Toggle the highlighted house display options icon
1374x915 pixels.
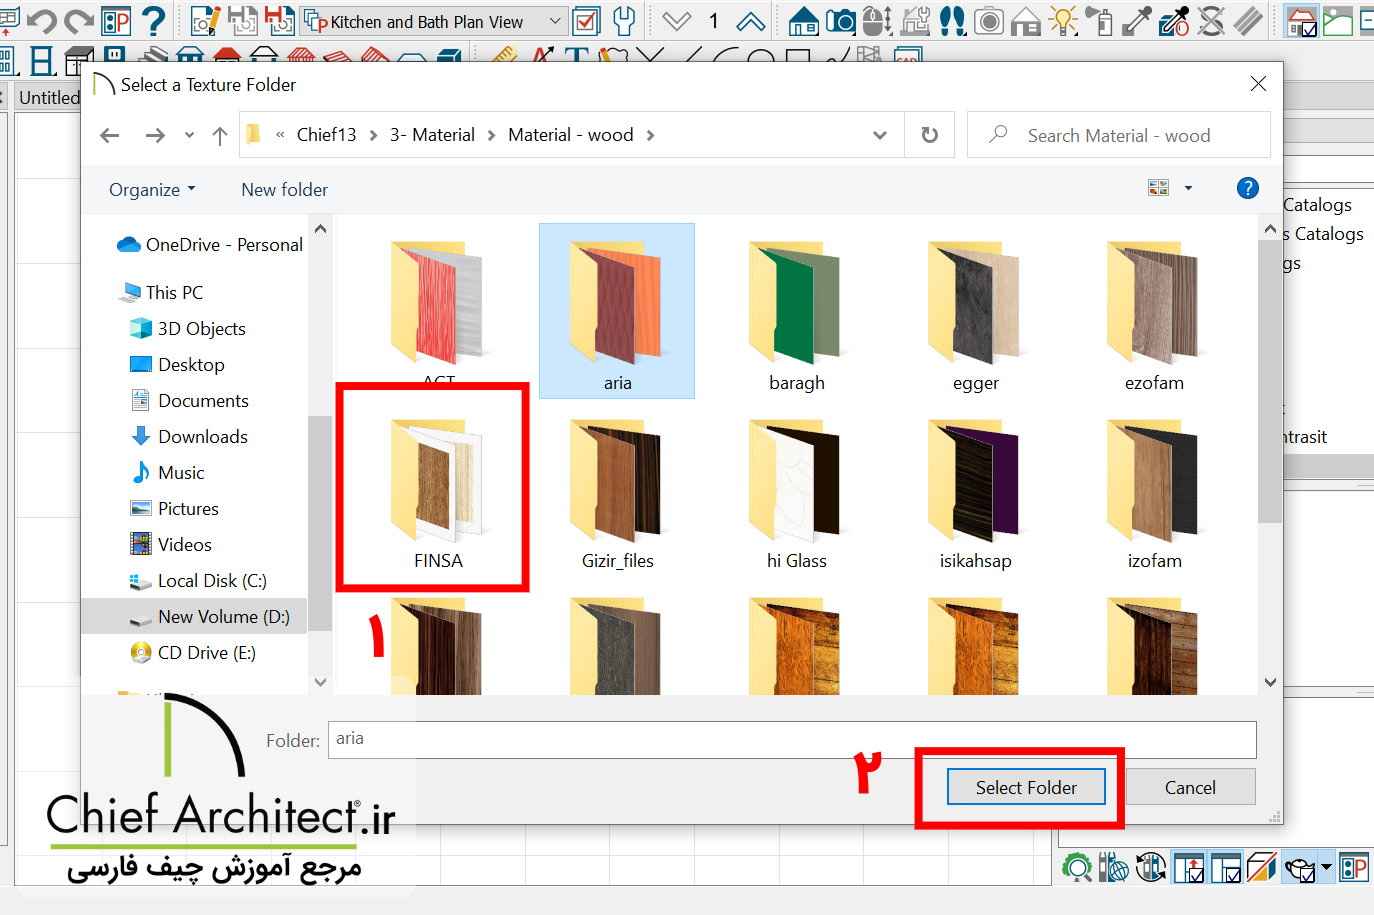click(x=1303, y=21)
